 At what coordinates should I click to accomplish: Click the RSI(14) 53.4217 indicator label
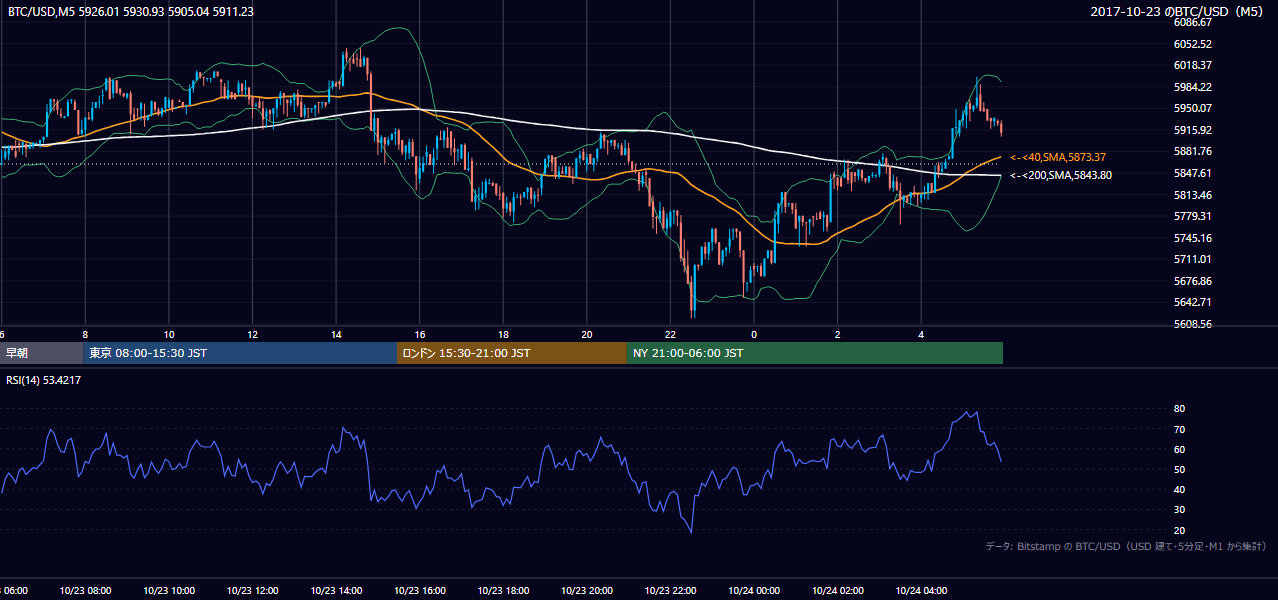click(x=44, y=380)
